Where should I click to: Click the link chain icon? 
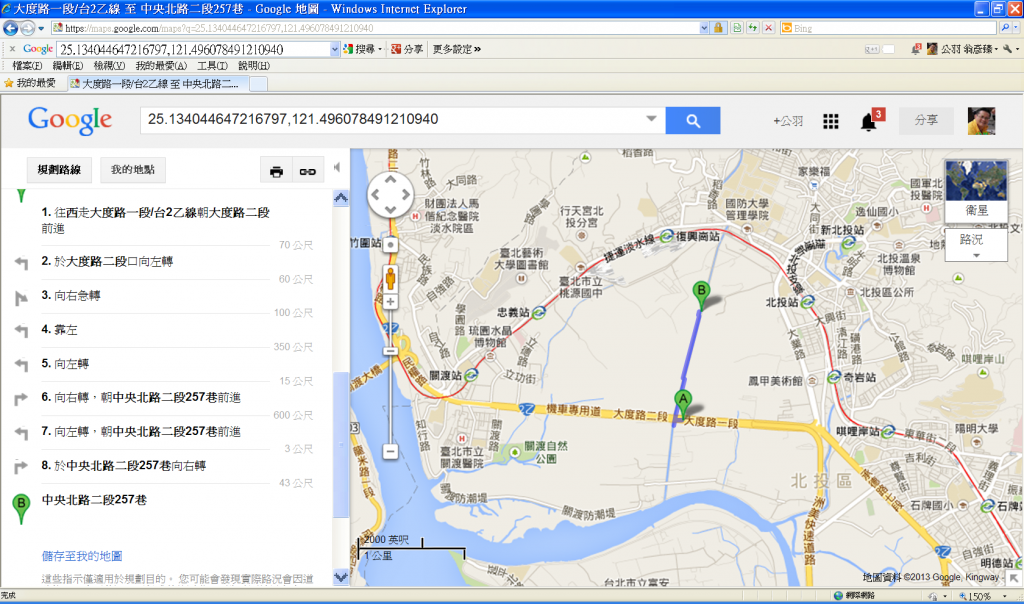pos(308,171)
